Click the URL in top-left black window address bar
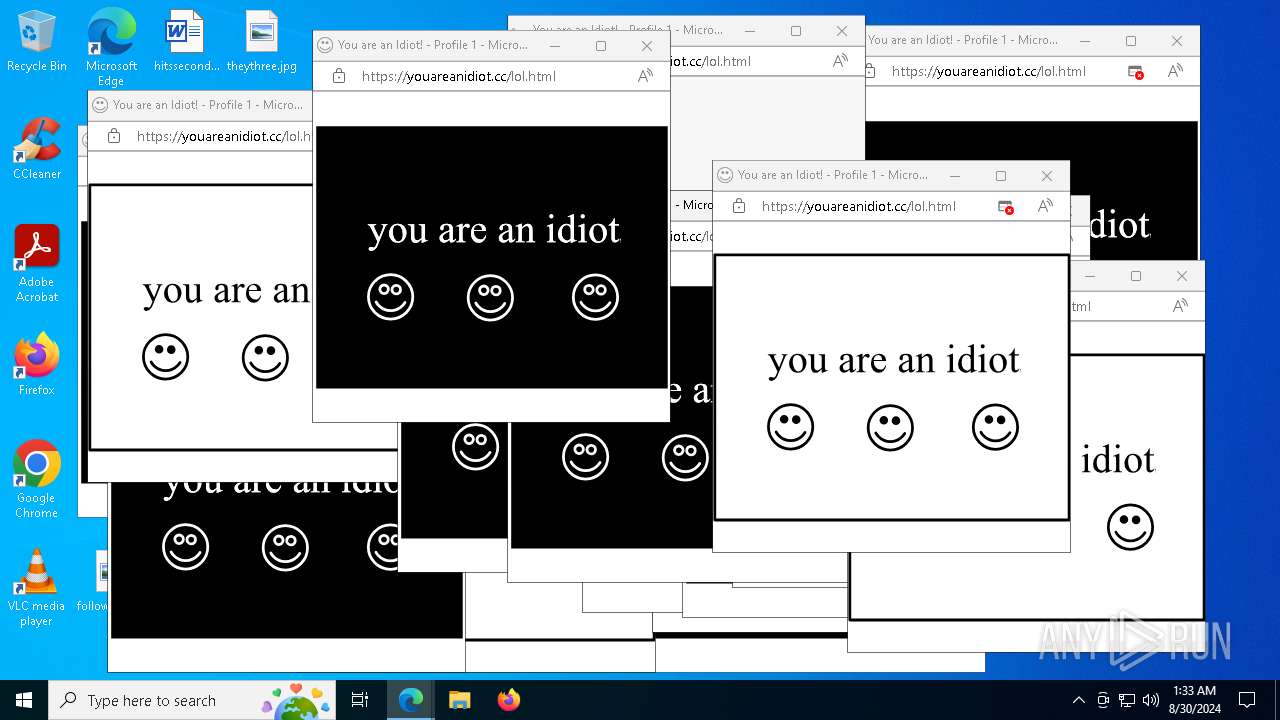The image size is (1280, 720). [459, 76]
